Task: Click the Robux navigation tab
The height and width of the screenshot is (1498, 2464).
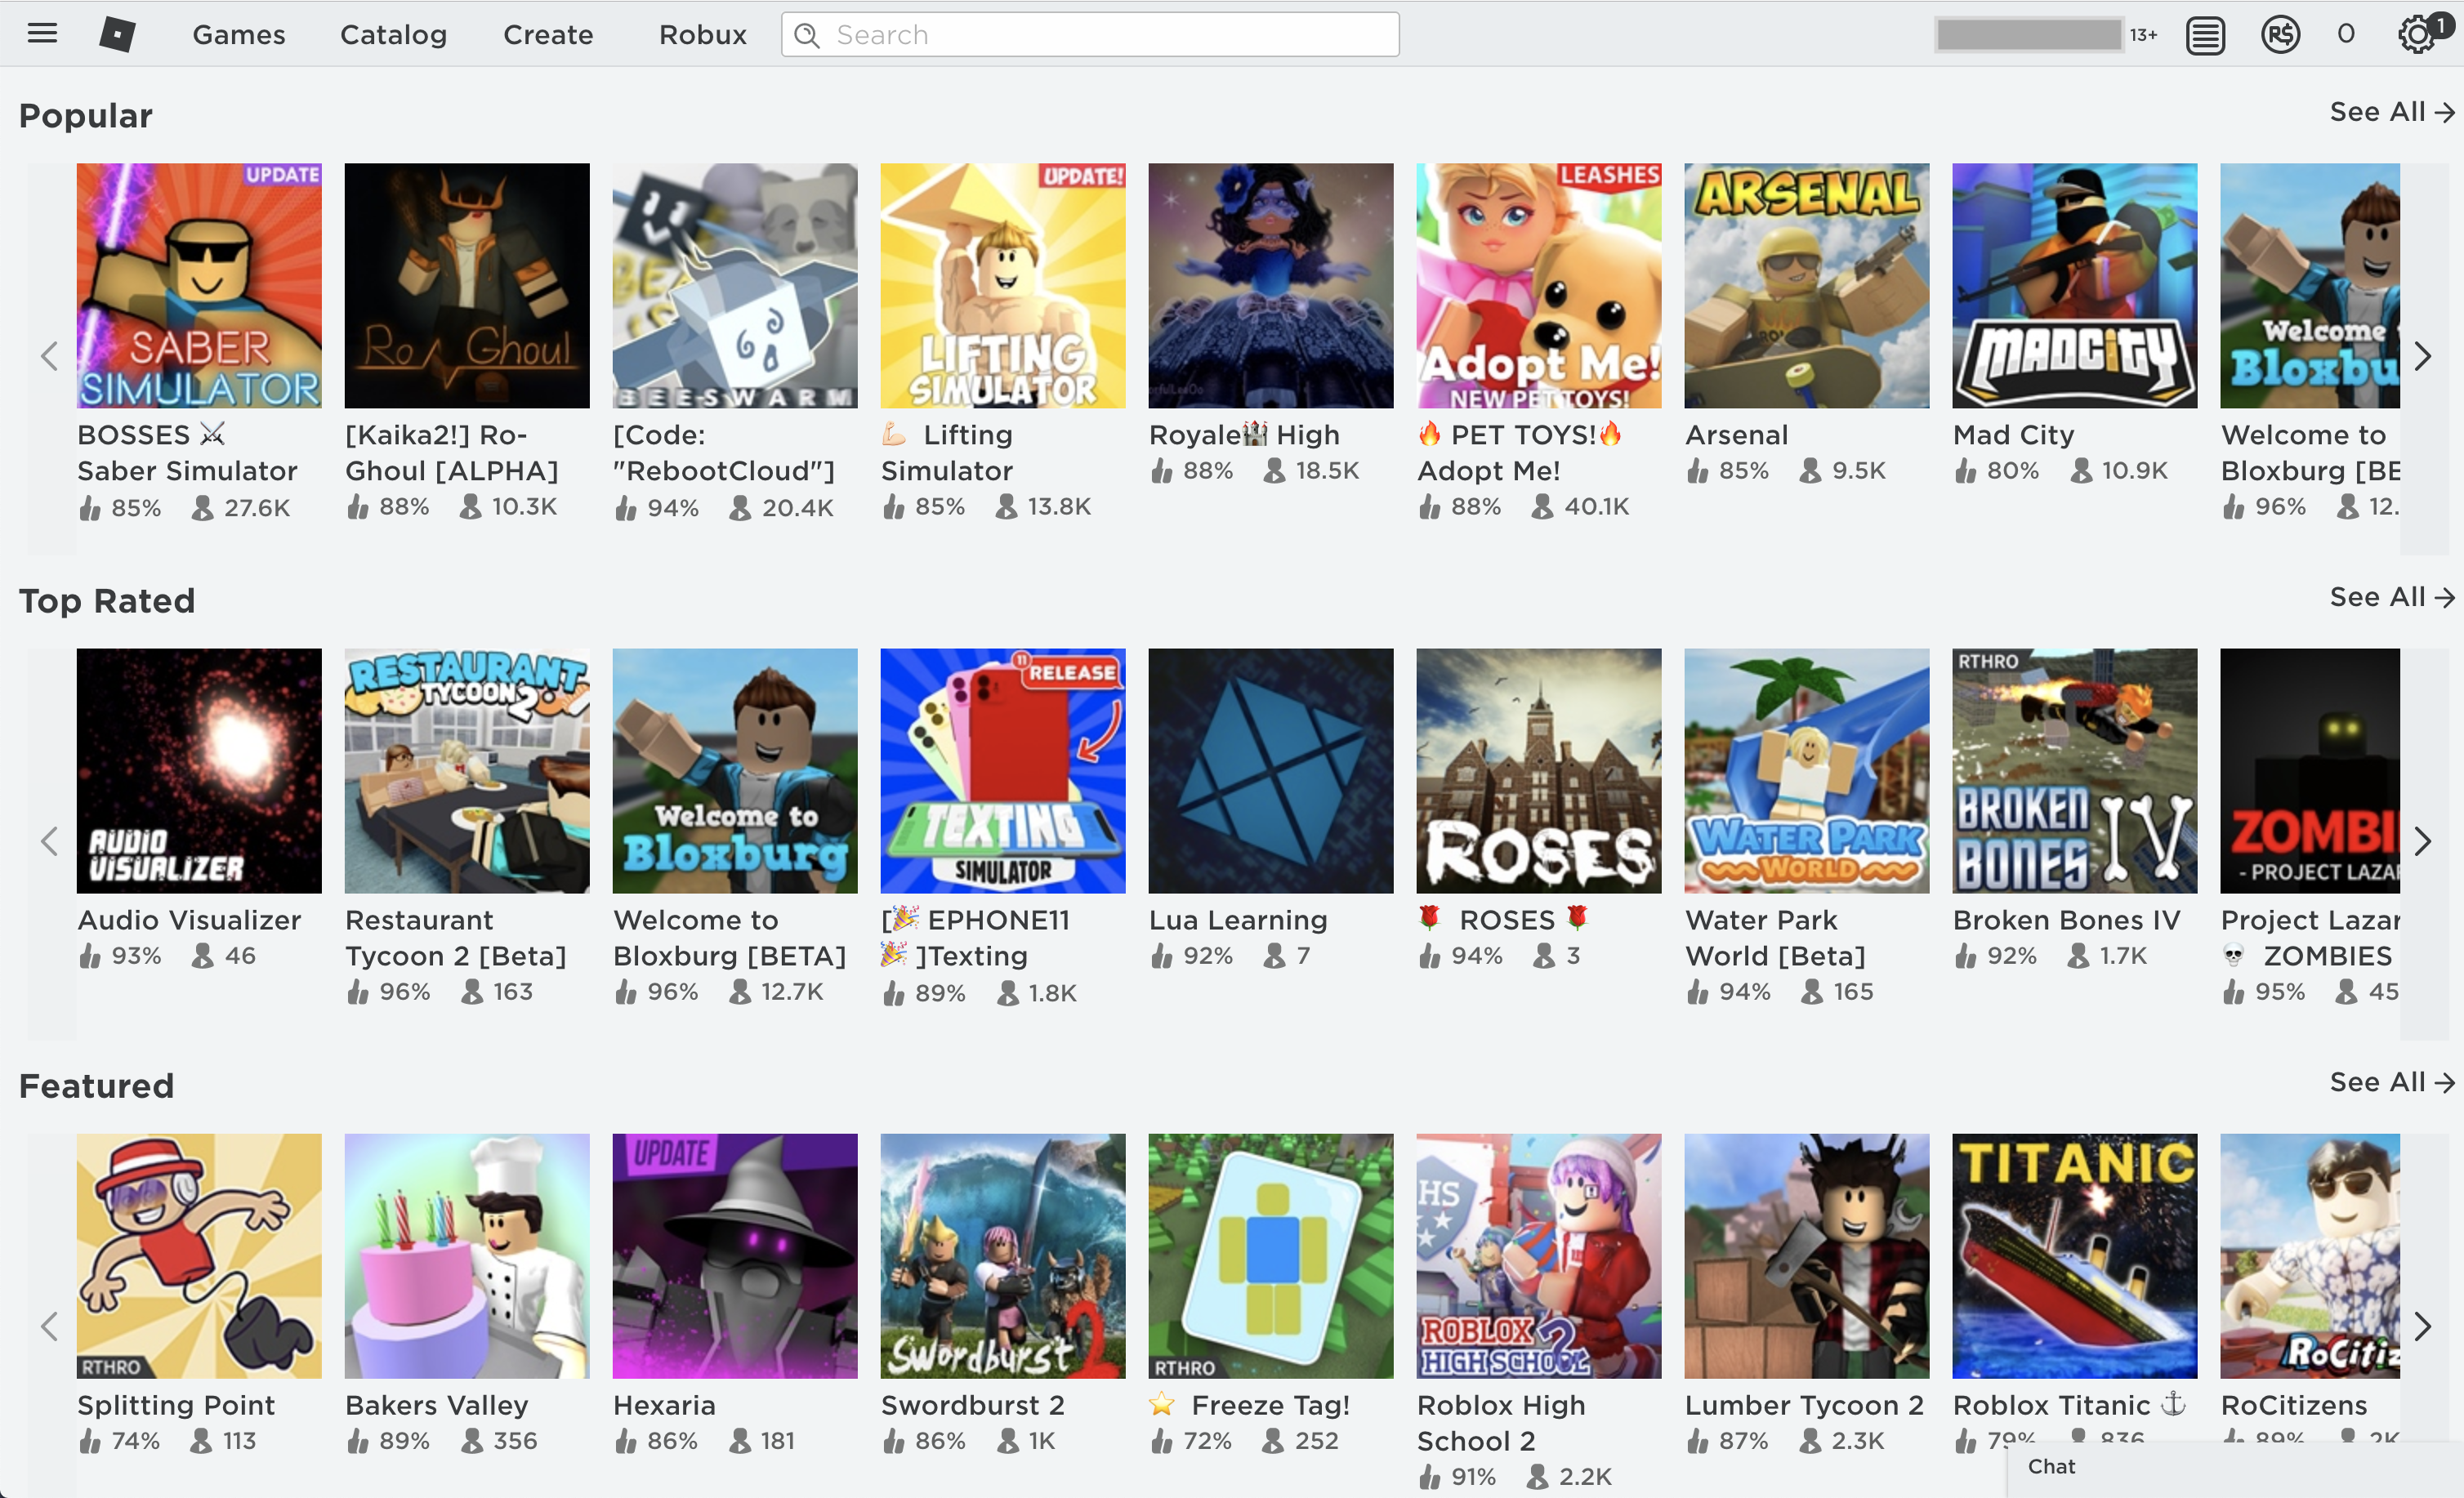Action: (x=699, y=33)
